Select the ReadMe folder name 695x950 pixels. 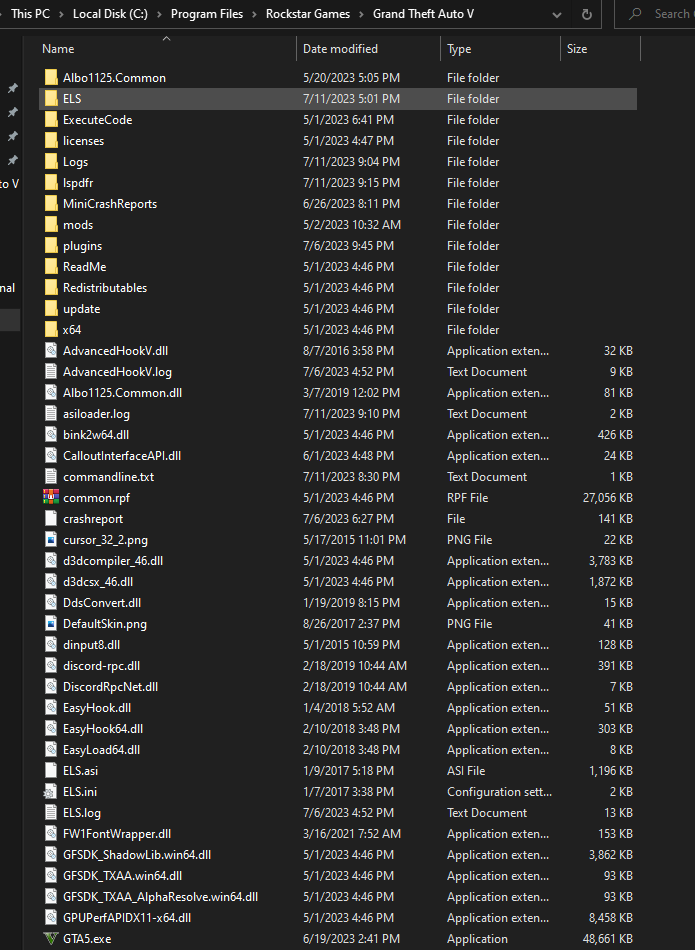pyautogui.click(x=85, y=267)
